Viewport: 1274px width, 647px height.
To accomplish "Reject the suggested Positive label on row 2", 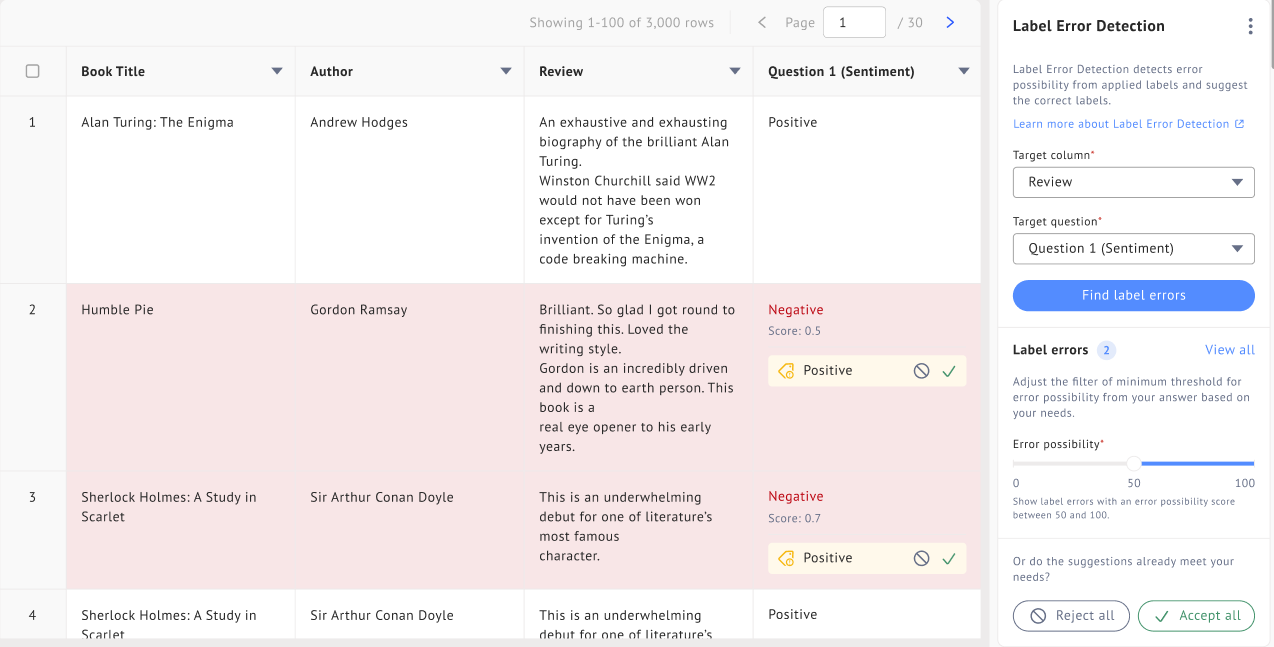I will coord(921,370).
